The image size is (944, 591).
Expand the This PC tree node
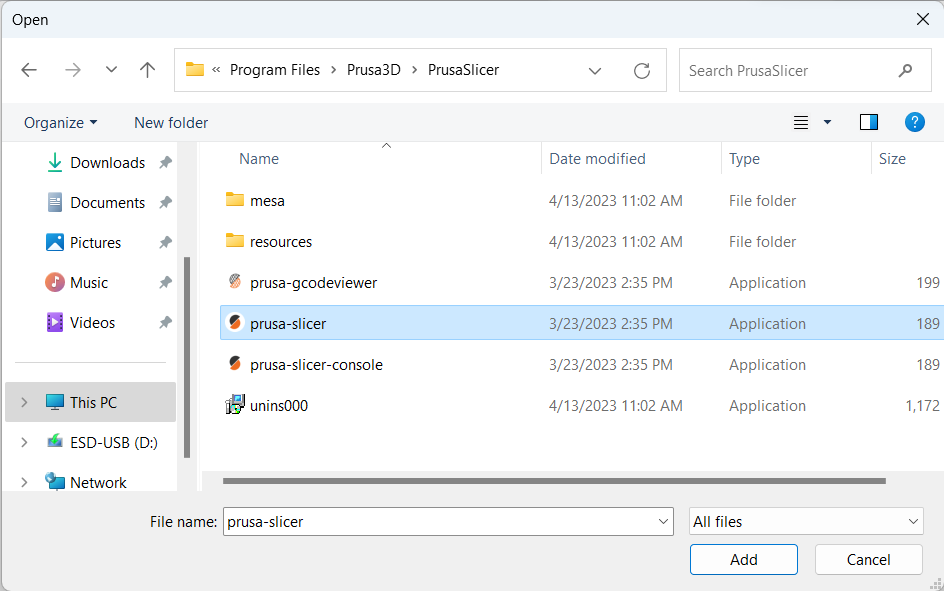tap(24, 402)
